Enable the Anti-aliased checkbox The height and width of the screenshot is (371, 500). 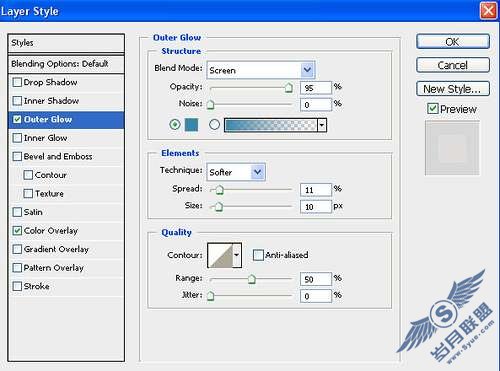click(x=258, y=255)
